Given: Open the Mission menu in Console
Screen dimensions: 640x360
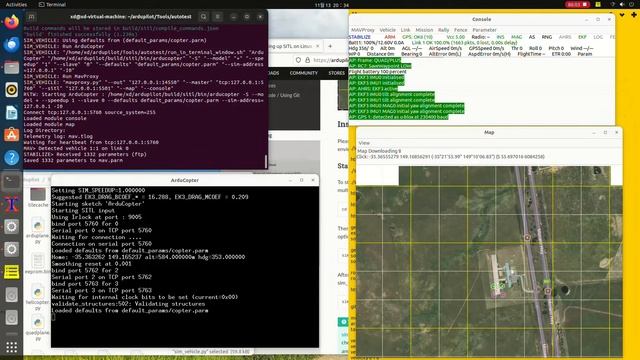Looking at the screenshot, I should click(x=424, y=30).
